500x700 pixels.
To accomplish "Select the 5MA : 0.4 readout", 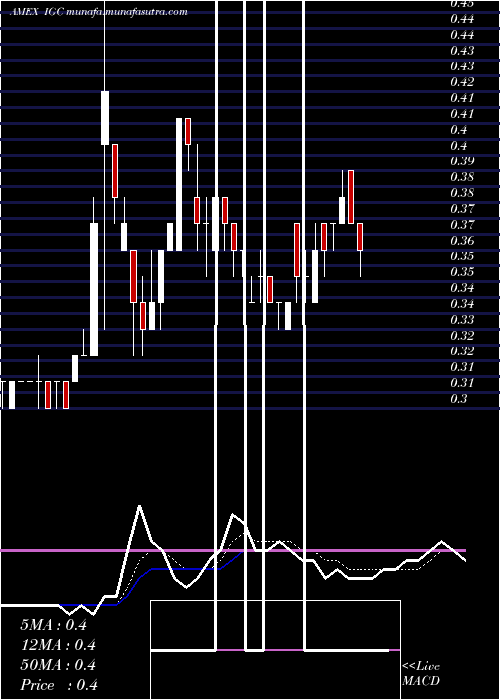I will (x=54, y=625).
